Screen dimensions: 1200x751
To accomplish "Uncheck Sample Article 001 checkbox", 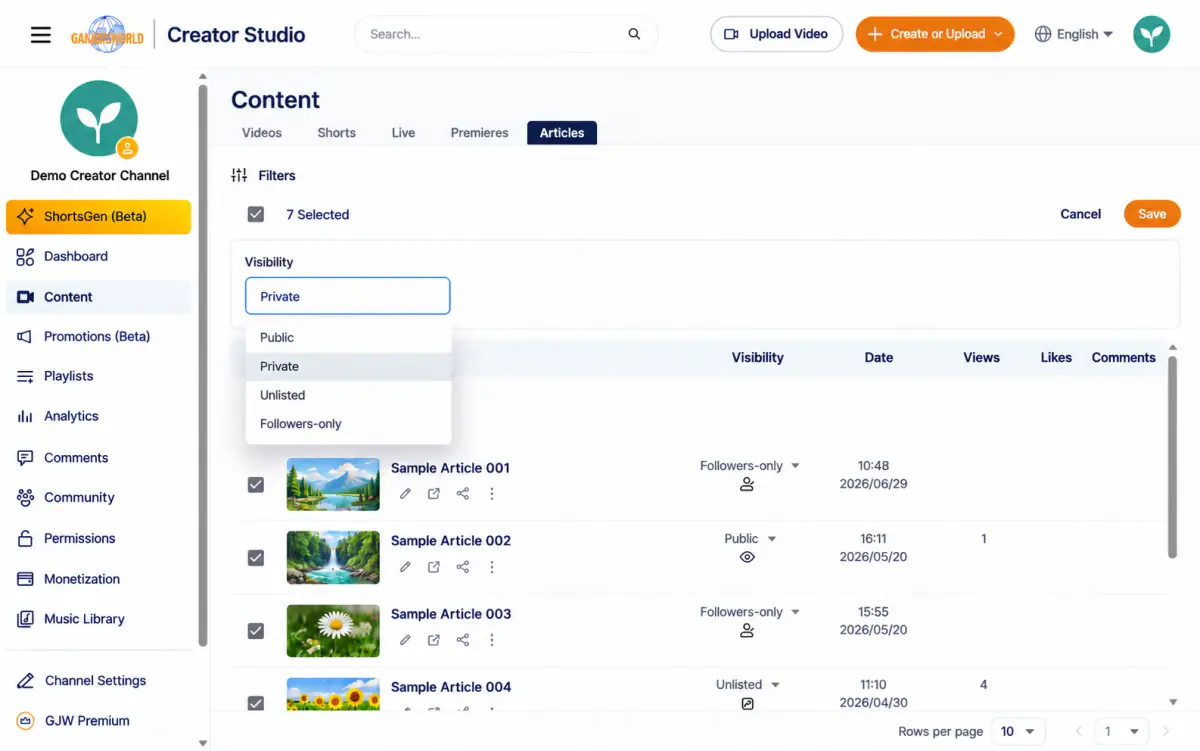I will coord(256,485).
